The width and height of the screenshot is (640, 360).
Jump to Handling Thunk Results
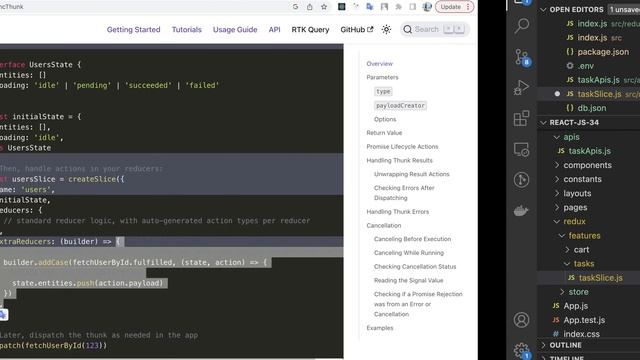point(399,160)
